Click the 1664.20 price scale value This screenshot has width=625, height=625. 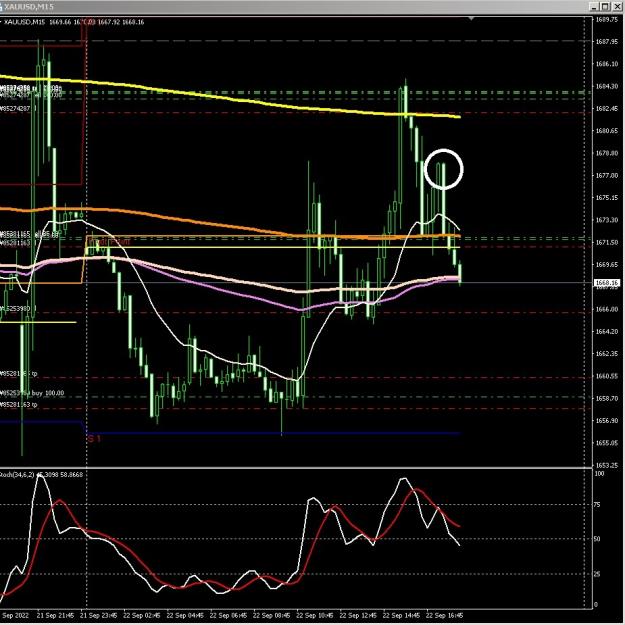tap(607, 332)
